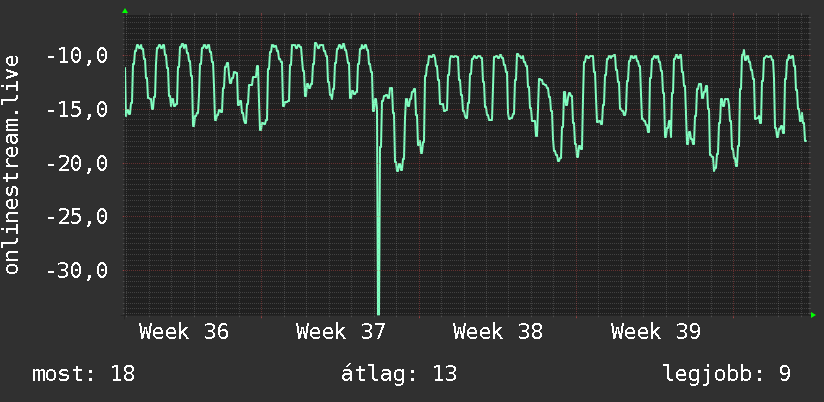
Task: Click the 'onlinestream.live' vertical label
Action: [x=11, y=164]
